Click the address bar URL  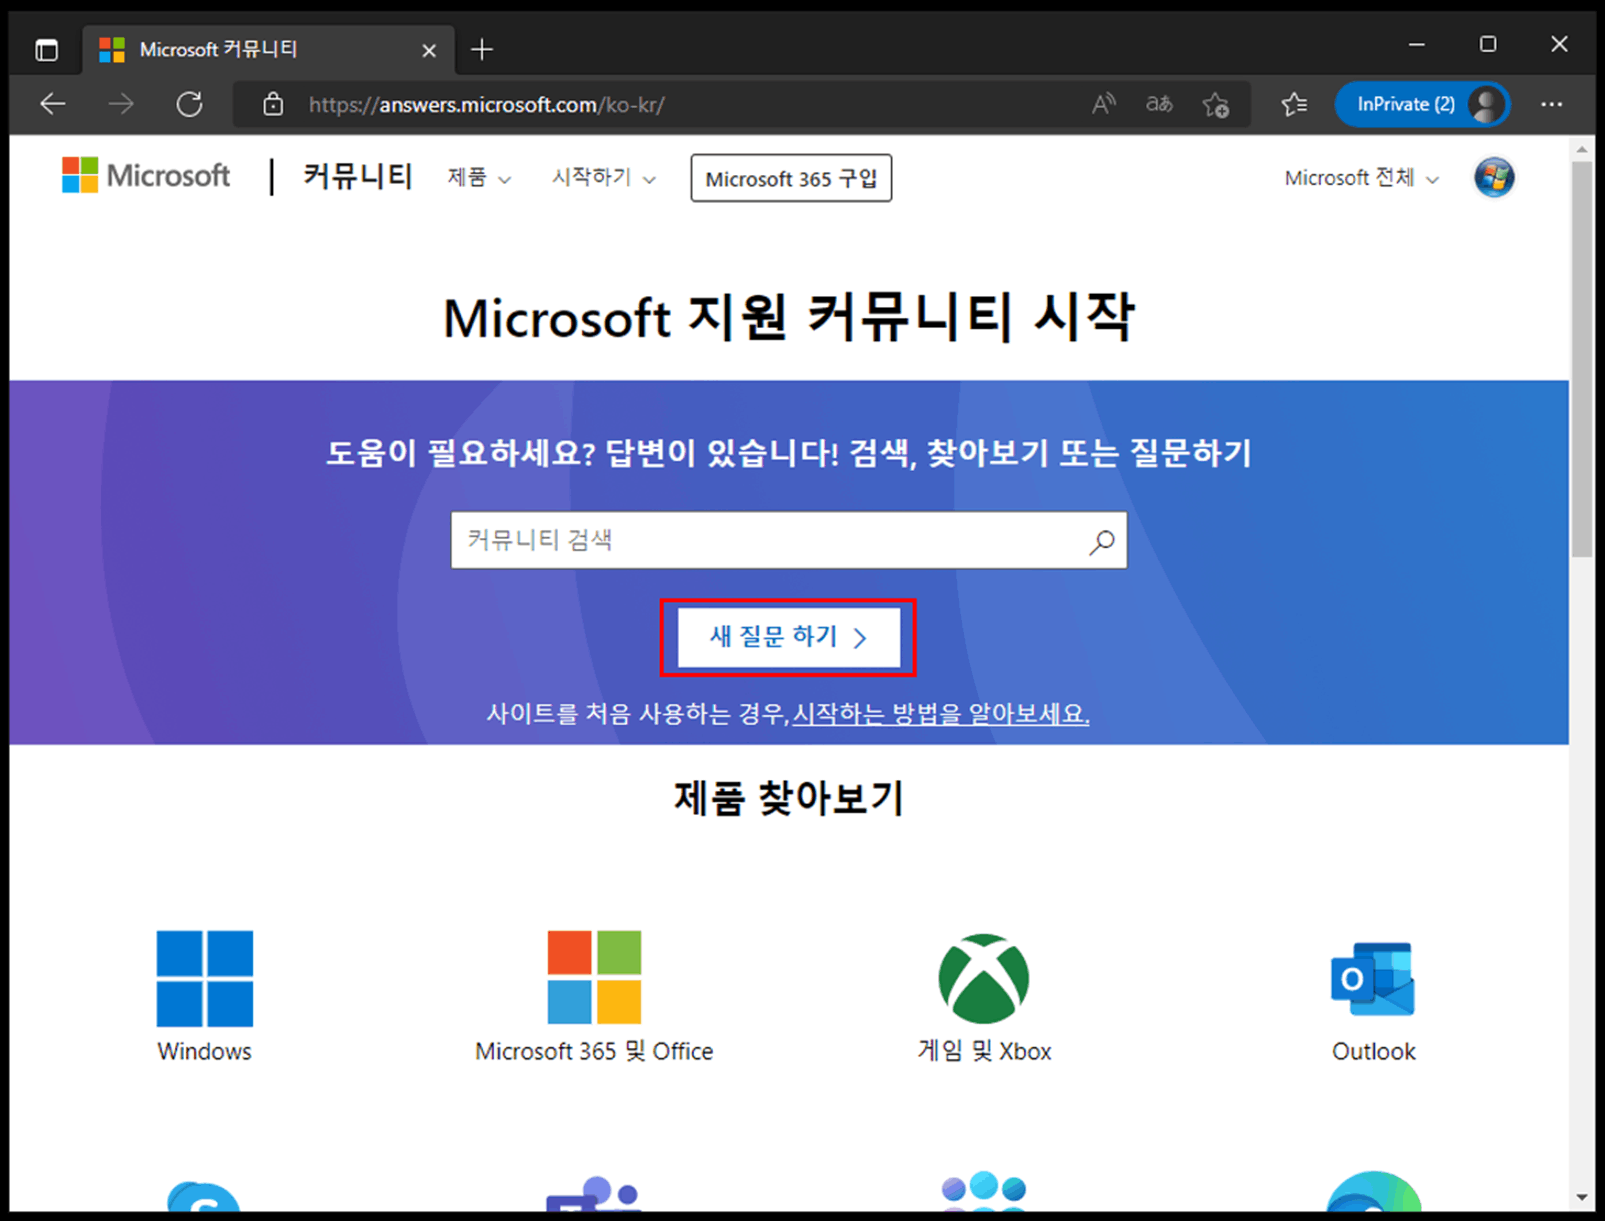tap(486, 105)
